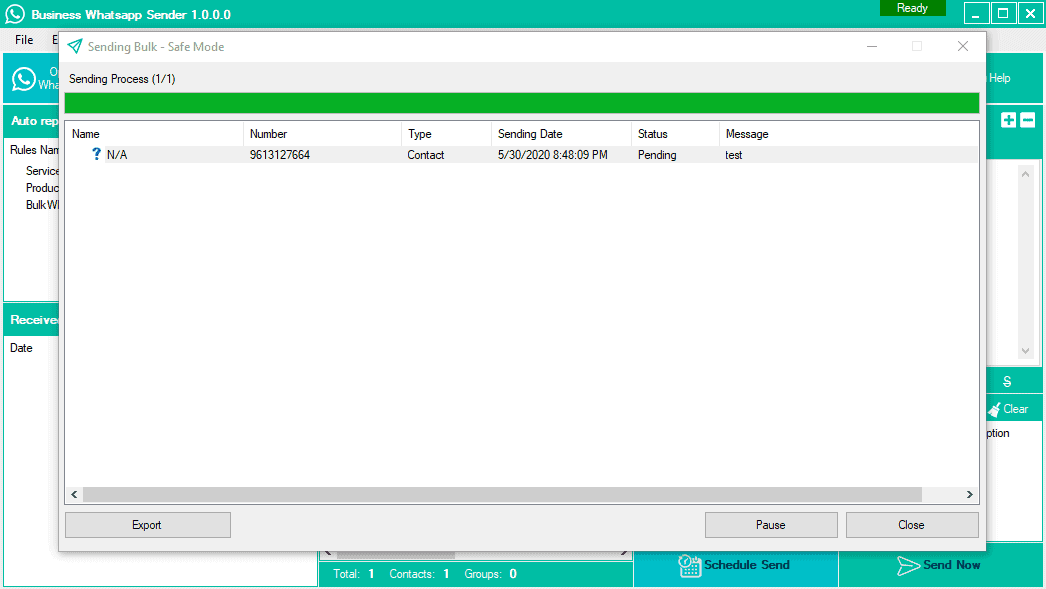Sort by Status column header

pos(675,134)
